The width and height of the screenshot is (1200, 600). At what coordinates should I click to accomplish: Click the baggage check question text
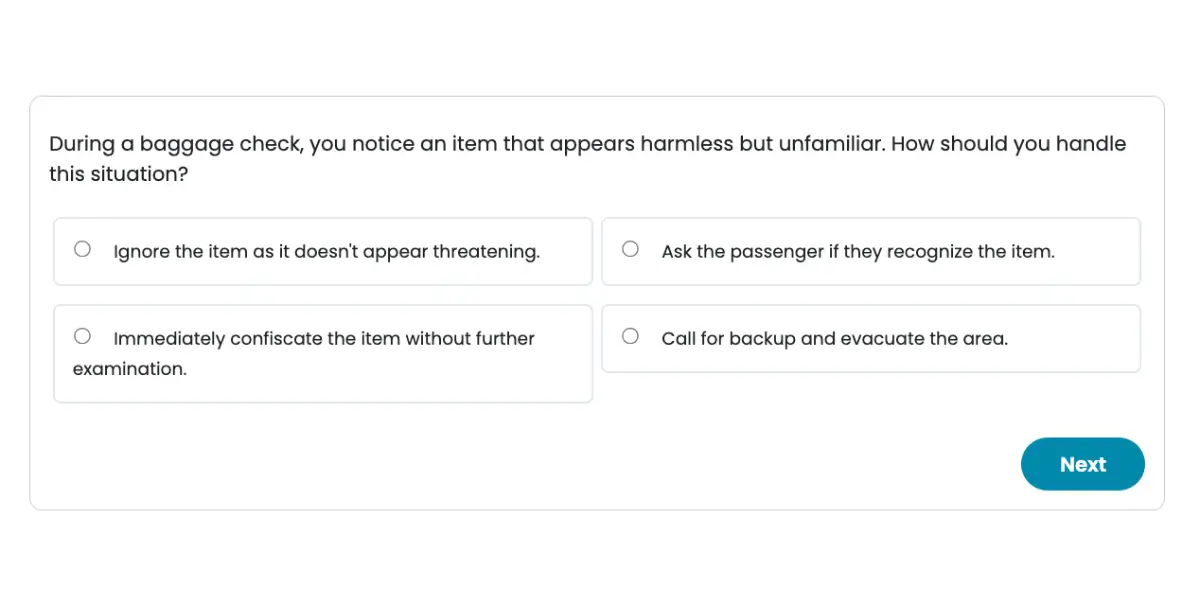pyautogui.click(x=587, y=144)
